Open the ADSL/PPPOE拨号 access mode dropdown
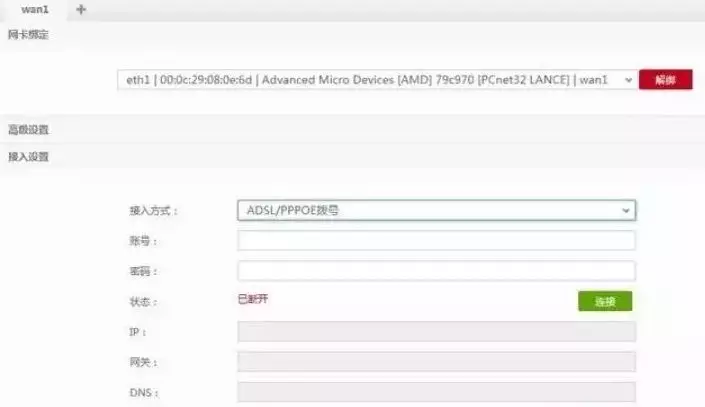Image resolution: width=705 pixels, height=407 pixels. 437,210
